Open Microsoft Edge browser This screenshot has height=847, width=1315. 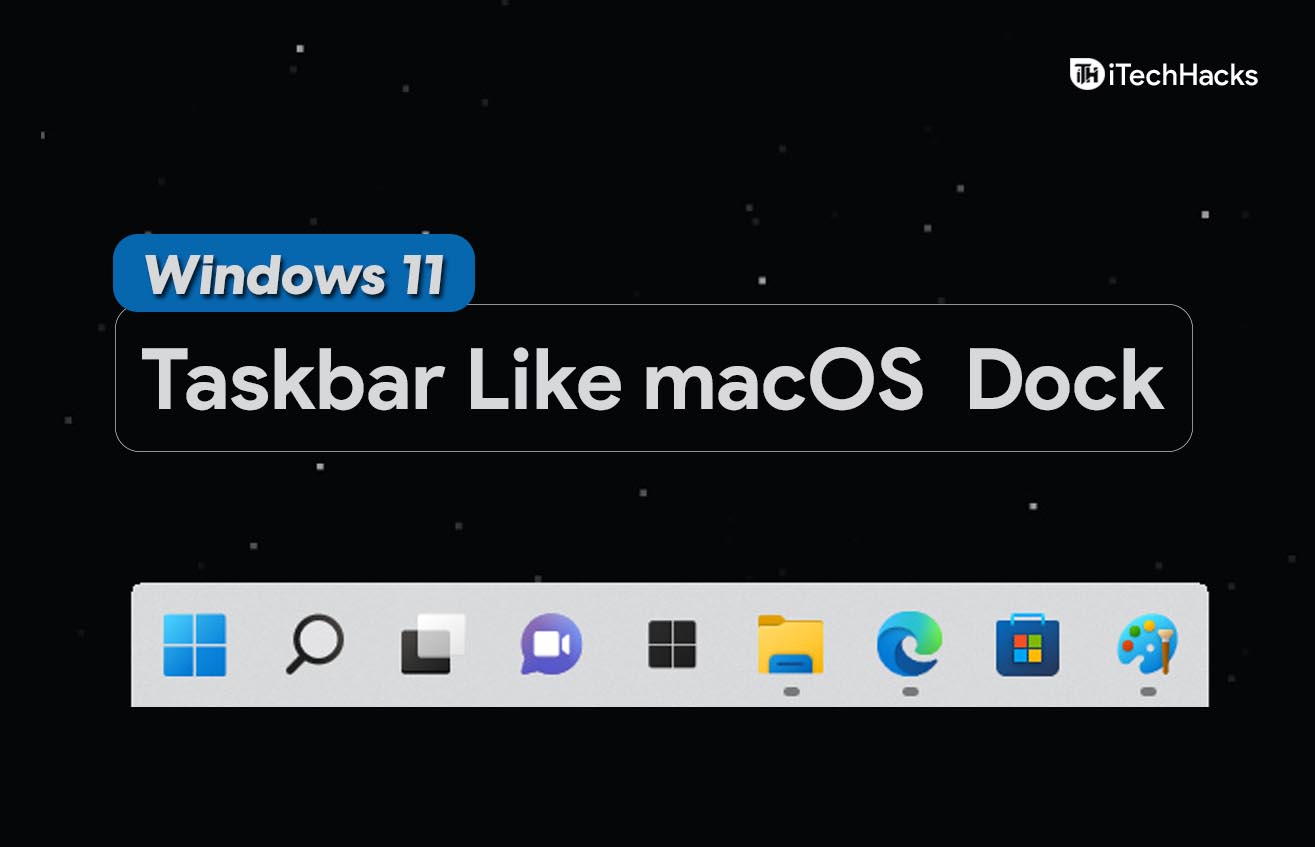908,645
